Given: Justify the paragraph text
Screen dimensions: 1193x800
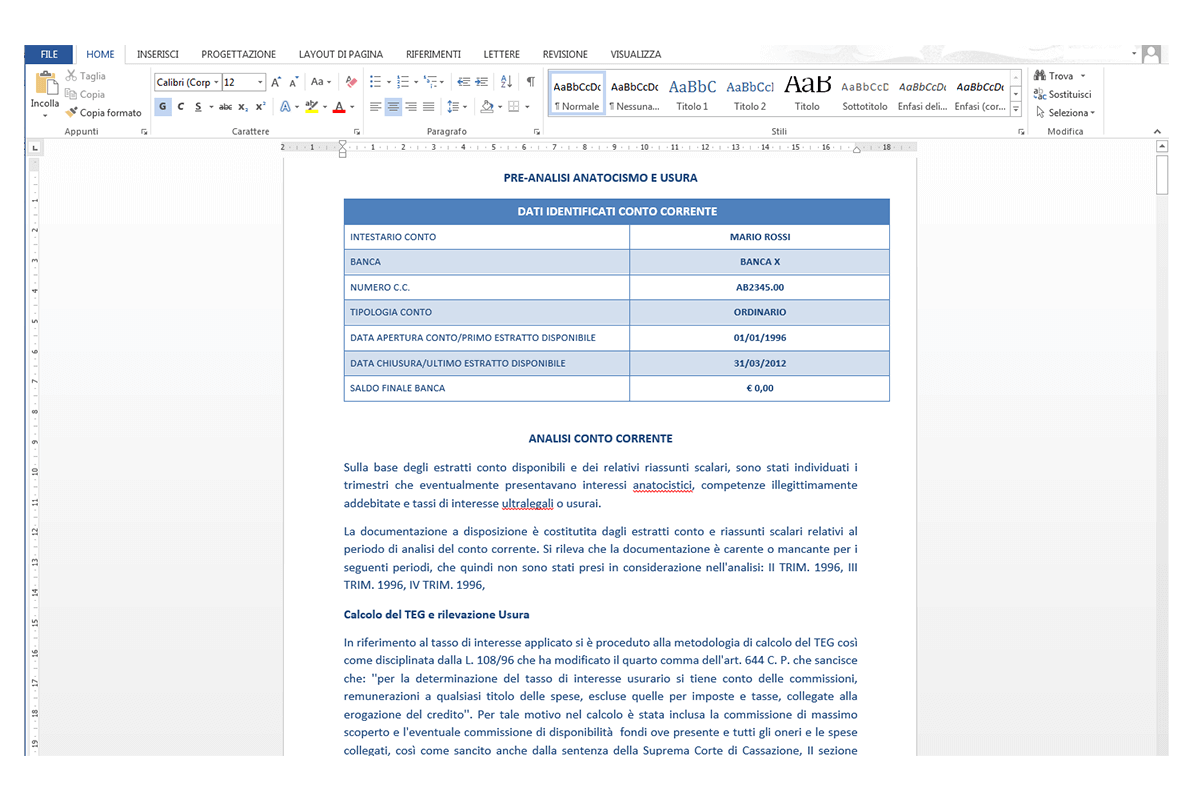Looking at the screenshot, I should pos(428,107).
